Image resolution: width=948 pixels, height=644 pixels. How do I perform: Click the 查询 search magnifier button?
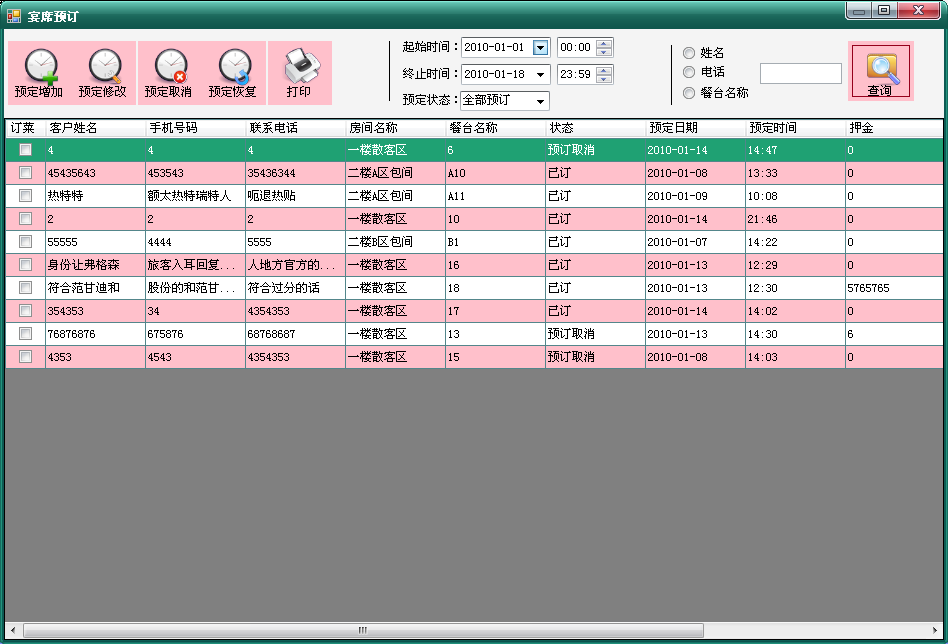pos(880,72)
